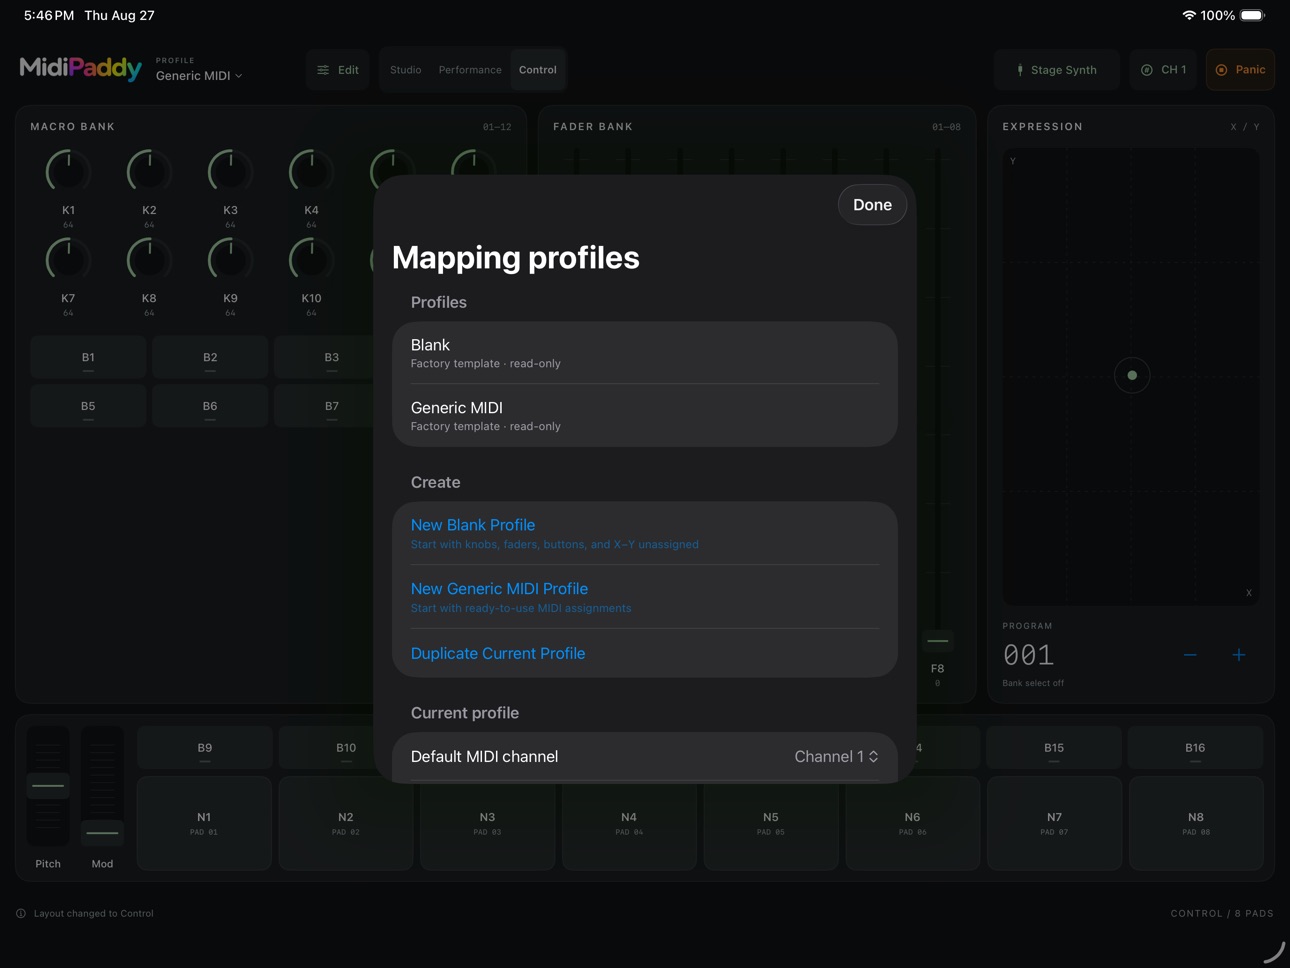Tap pad N1

(x=204, y=823)
